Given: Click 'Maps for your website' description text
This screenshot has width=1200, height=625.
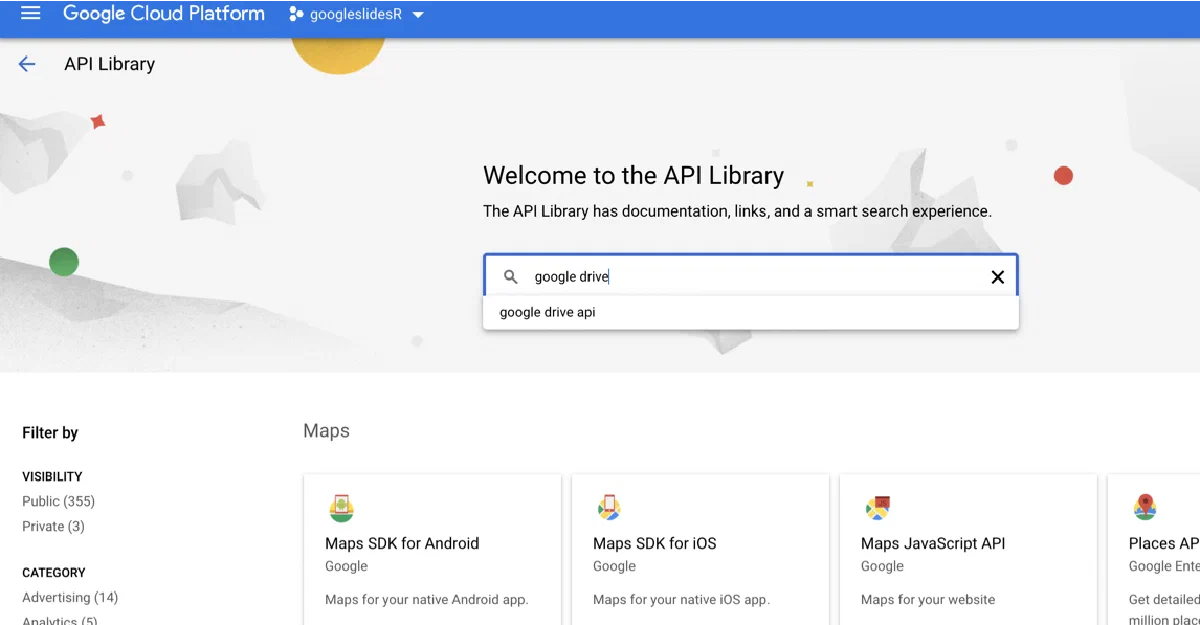Looking at the screenshot, I should pos(928,600).
